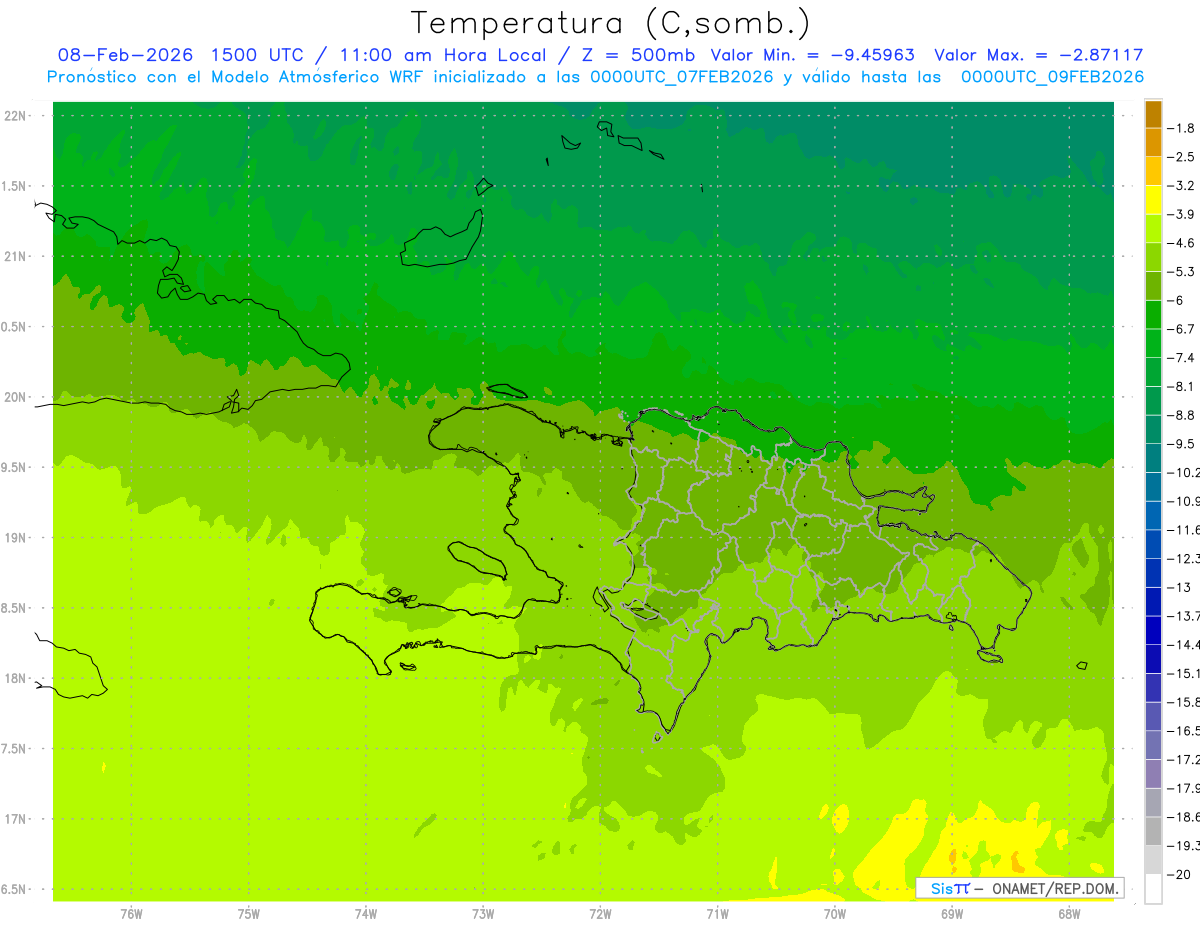
Task: Click the "-17.2" color scale label
Action: [x=1184, y=760]
